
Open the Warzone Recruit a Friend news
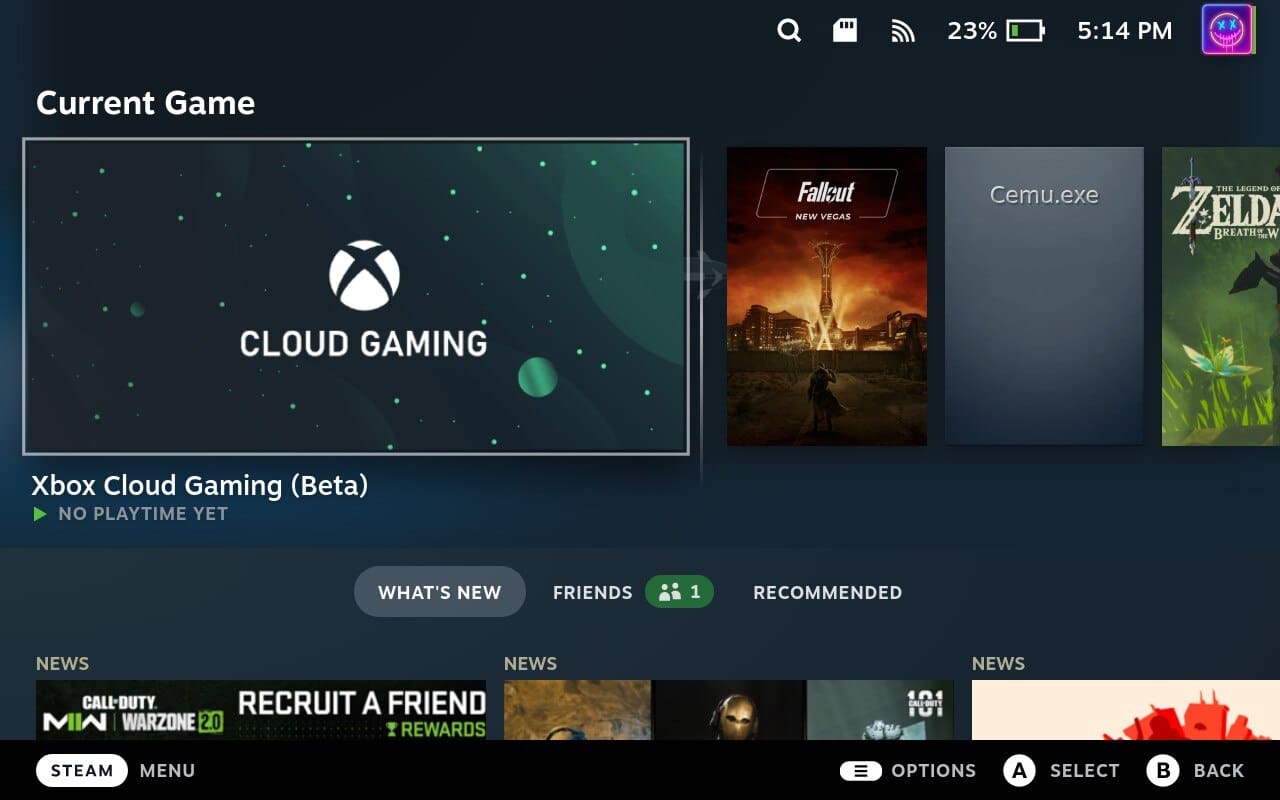click(x=261, y=710)
